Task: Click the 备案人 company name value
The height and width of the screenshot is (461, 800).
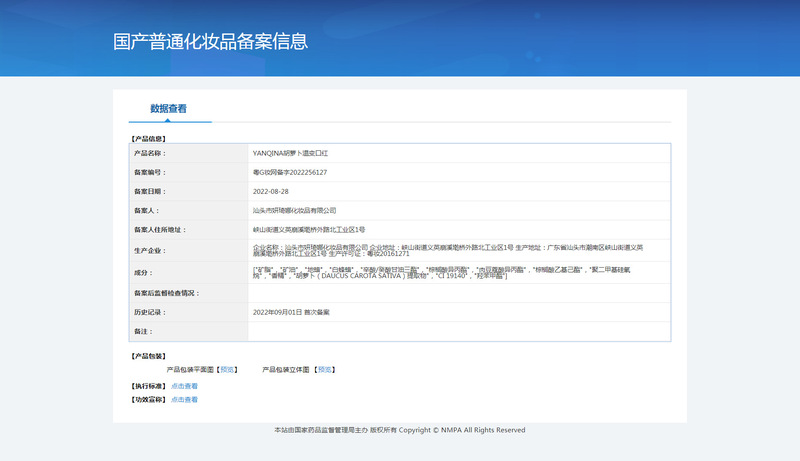Action: [294, 210]
